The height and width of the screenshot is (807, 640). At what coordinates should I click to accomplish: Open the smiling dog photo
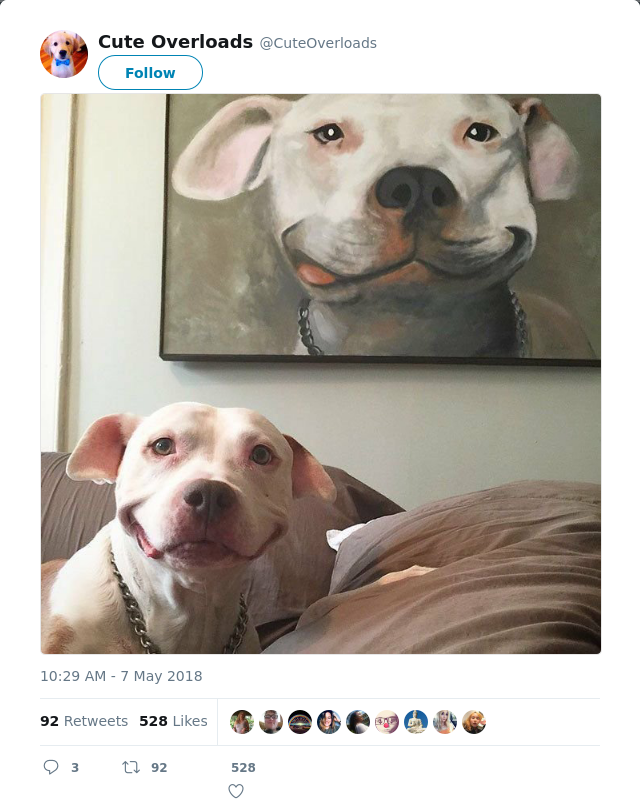(321, 374)
